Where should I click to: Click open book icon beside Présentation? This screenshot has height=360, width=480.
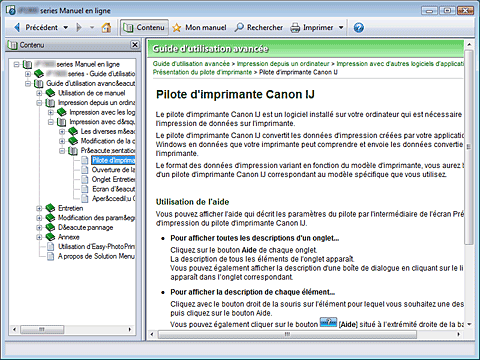point(73,151)
